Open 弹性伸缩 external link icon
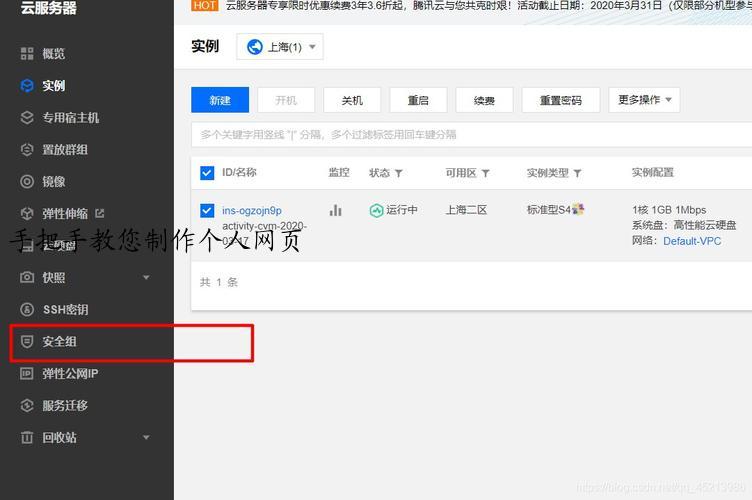 click(99, 213)
